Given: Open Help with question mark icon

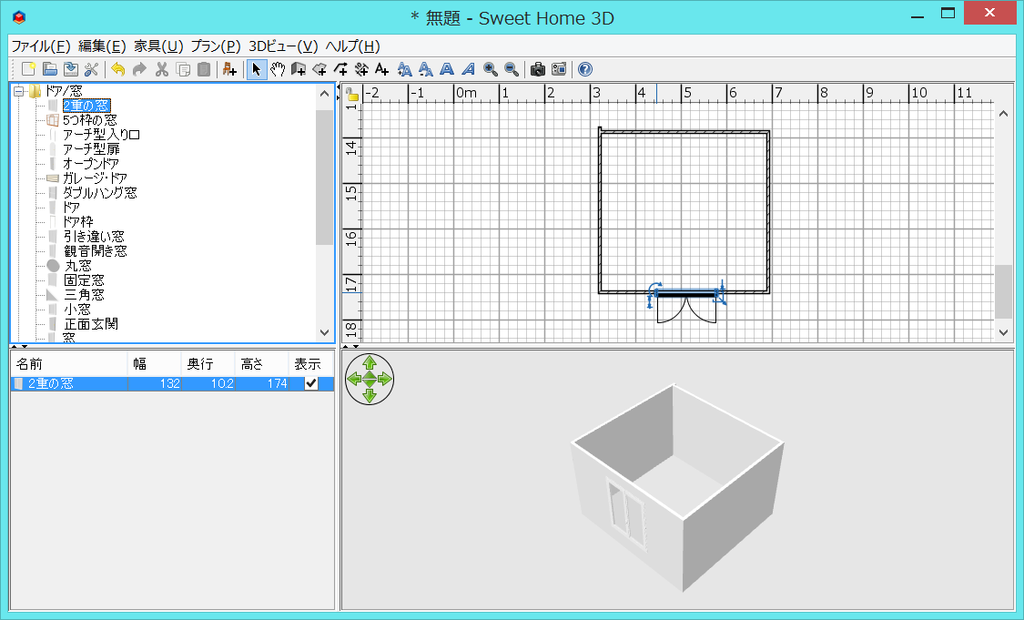Looking at the screenshot, I should tap(585, 69).
